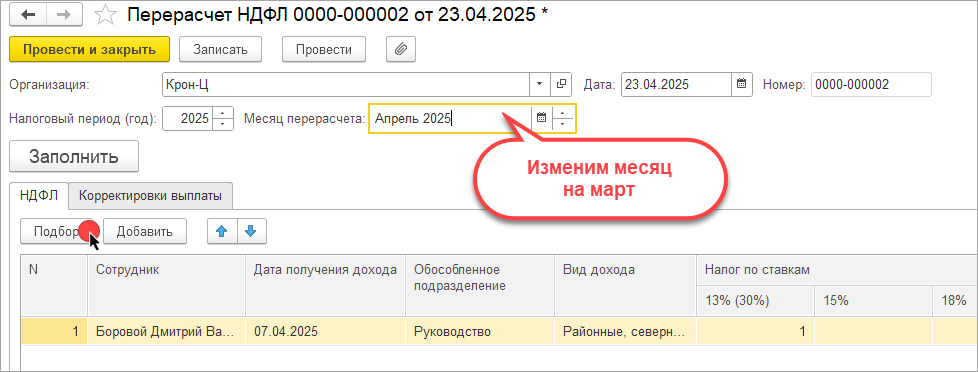
Task: Open the calendar for Месяц перерасчета
Action: tap(541, 118)
